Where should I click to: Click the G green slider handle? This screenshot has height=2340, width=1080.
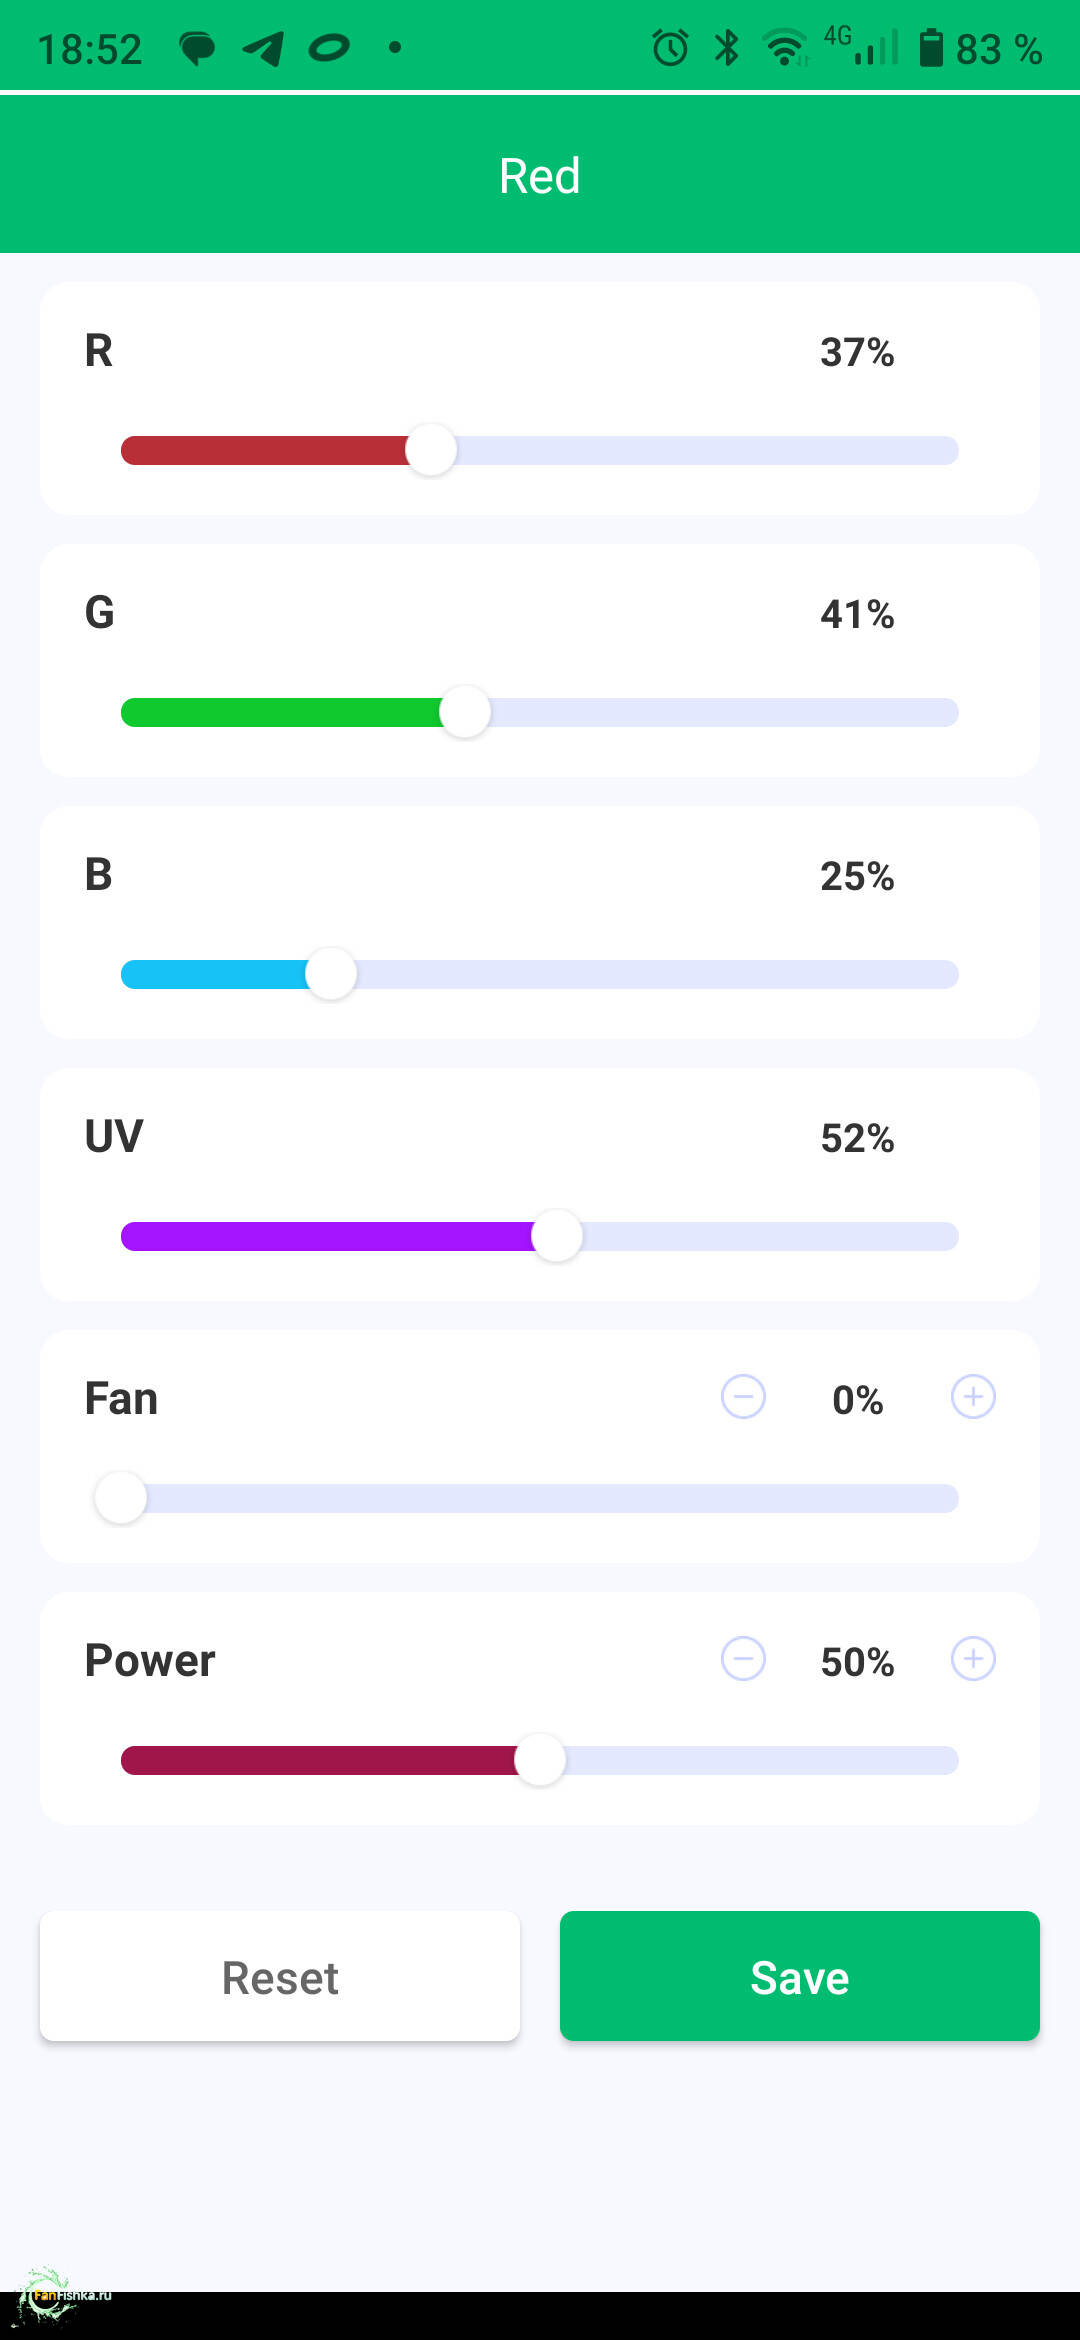coord(465,712)
